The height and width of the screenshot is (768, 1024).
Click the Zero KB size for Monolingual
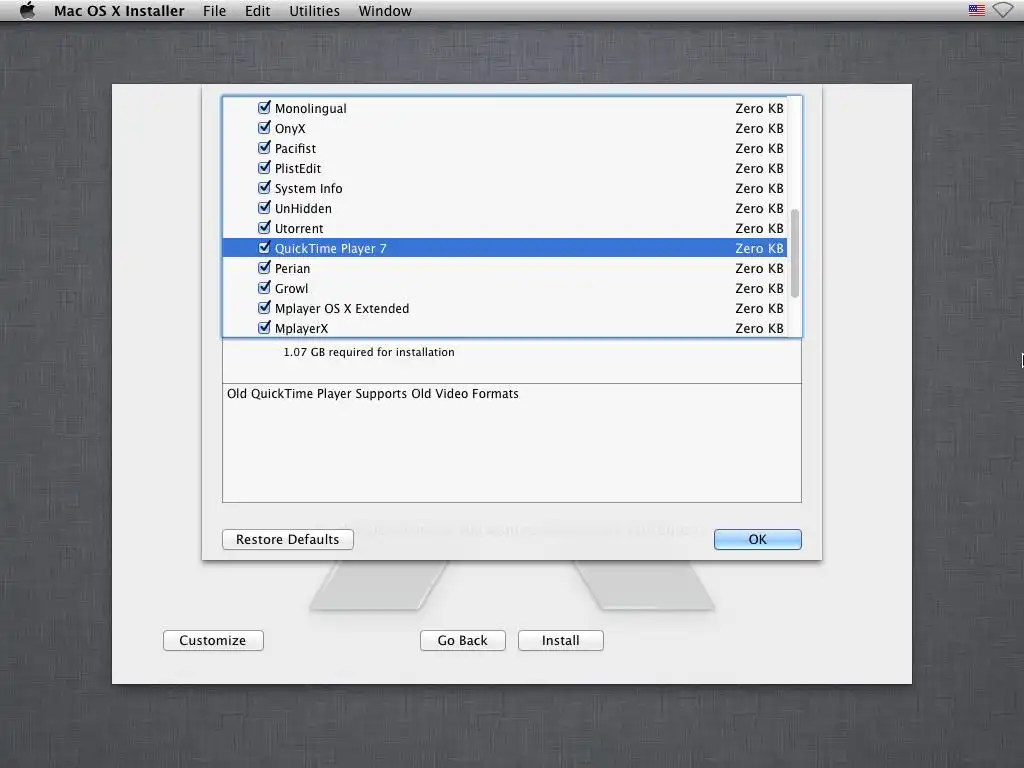(759, 108)
